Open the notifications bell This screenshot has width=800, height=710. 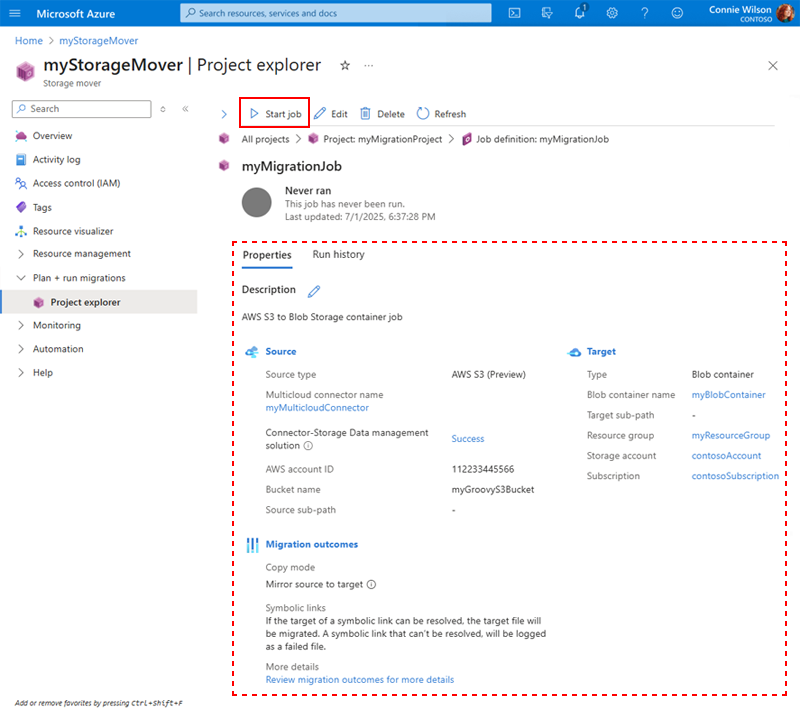tap(580, 12)
